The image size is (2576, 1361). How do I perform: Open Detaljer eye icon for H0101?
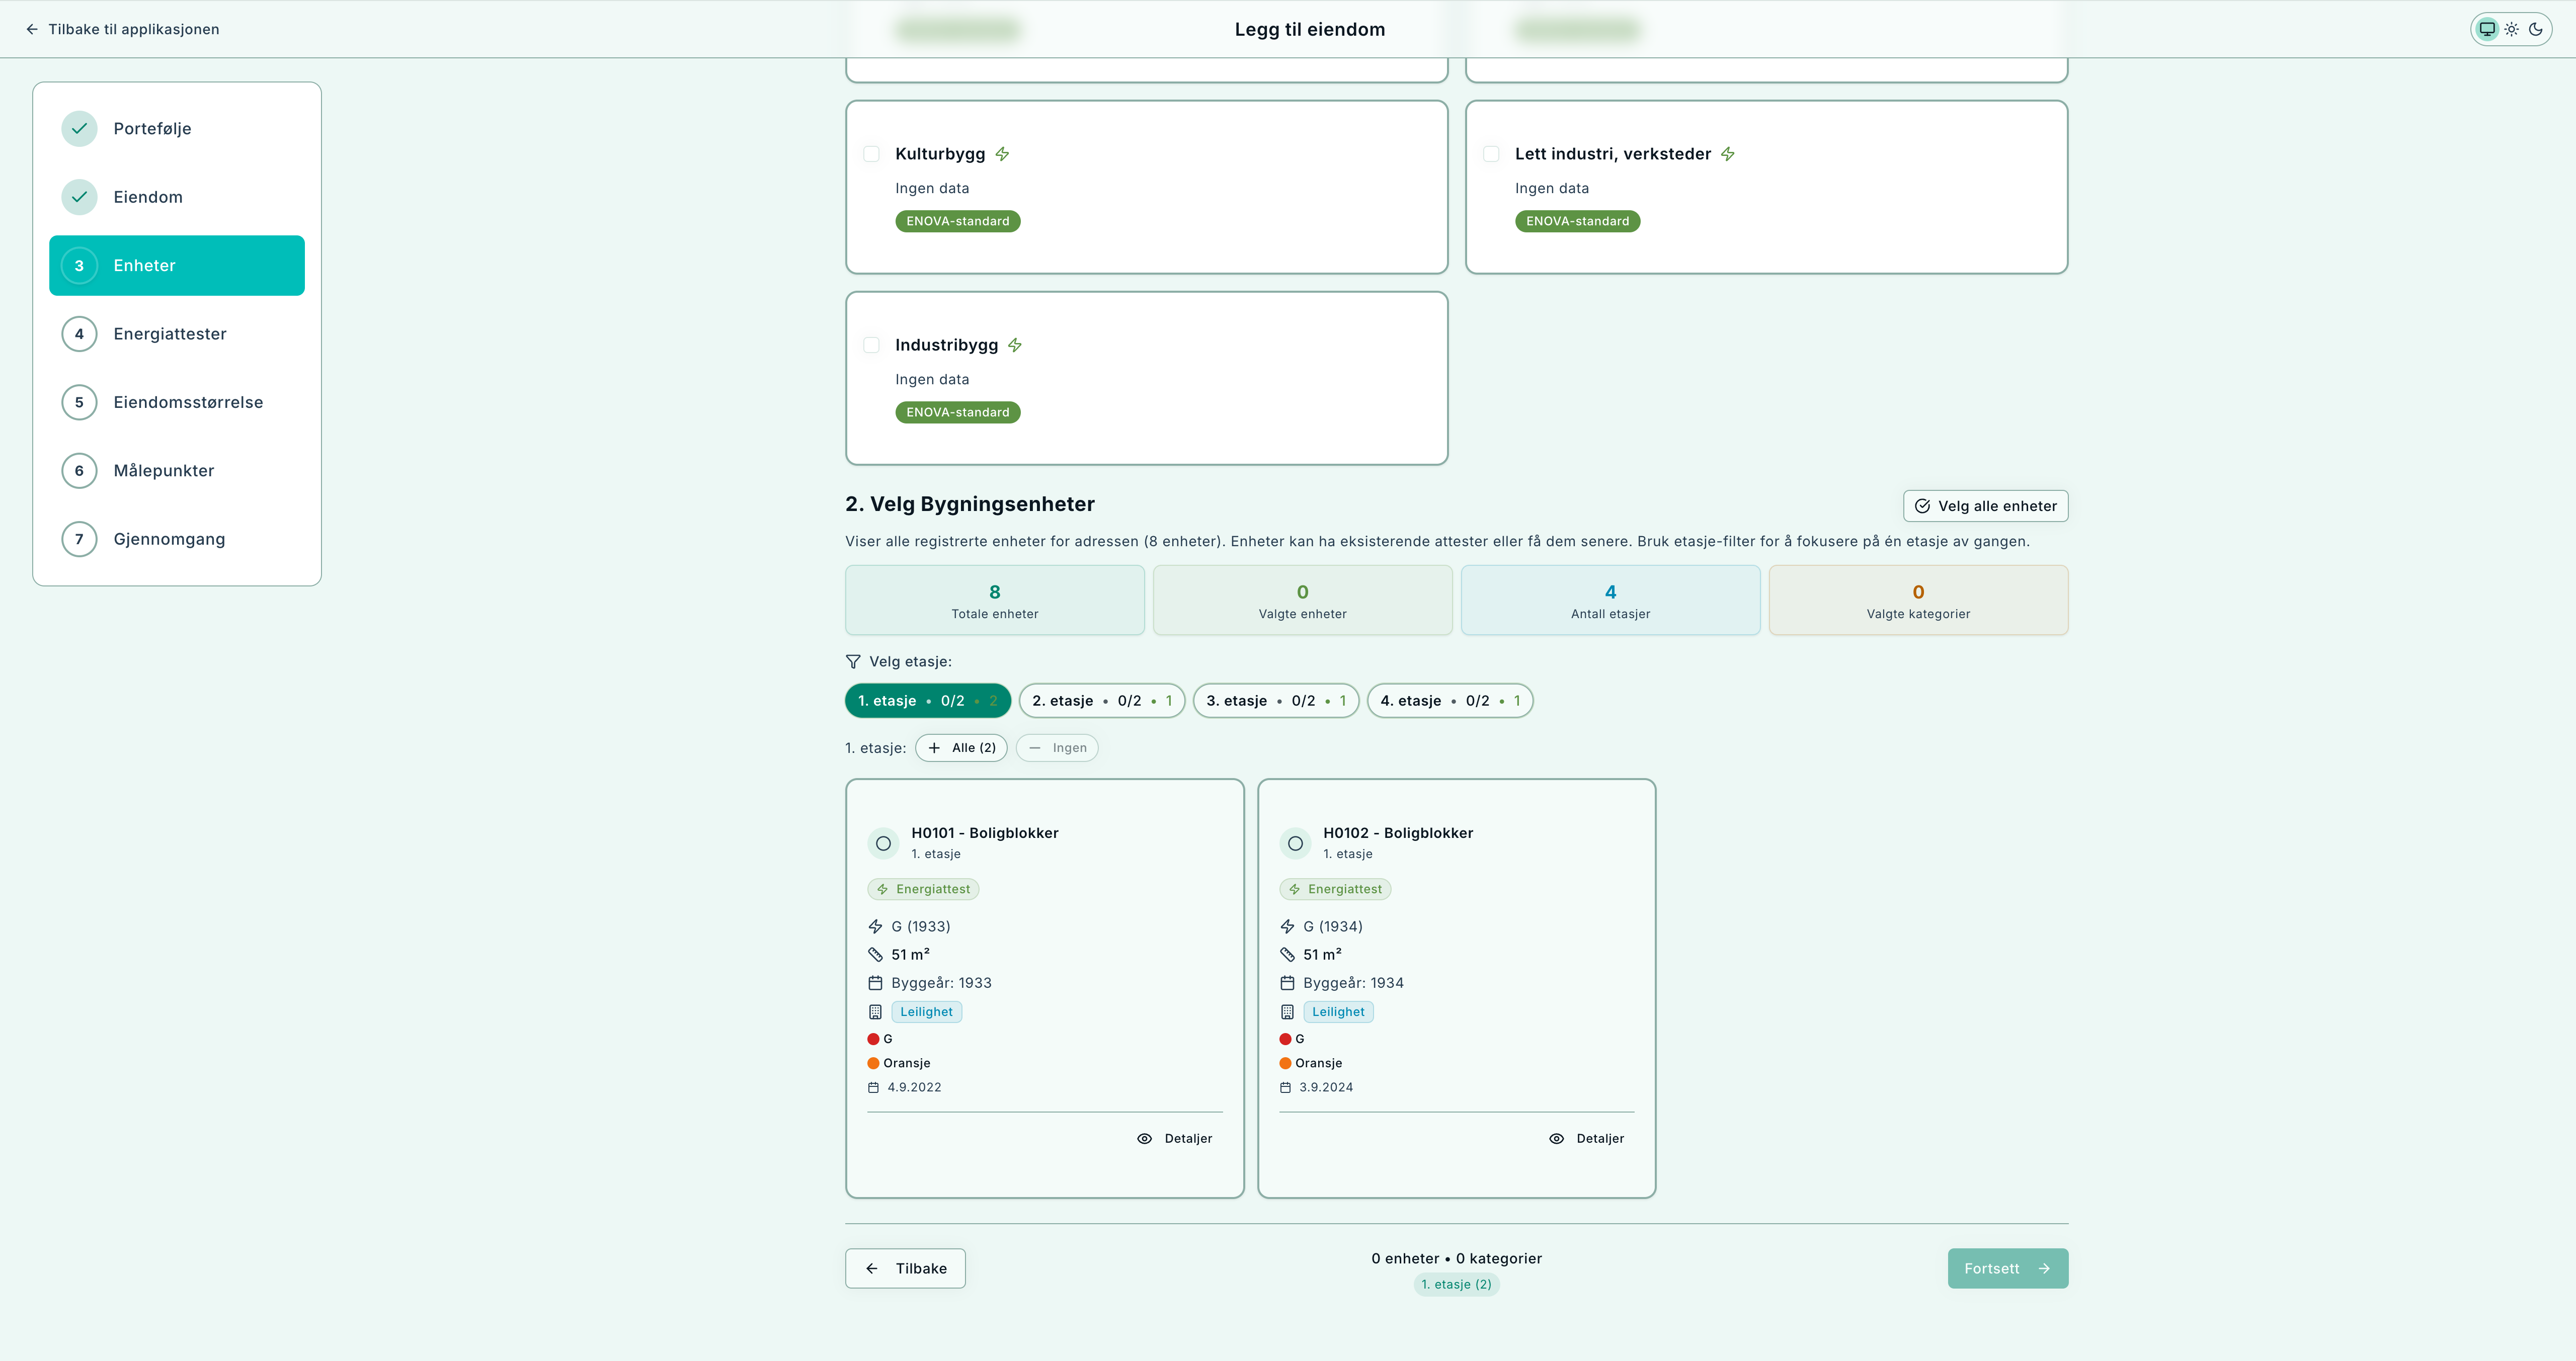pos(1145,1139)
